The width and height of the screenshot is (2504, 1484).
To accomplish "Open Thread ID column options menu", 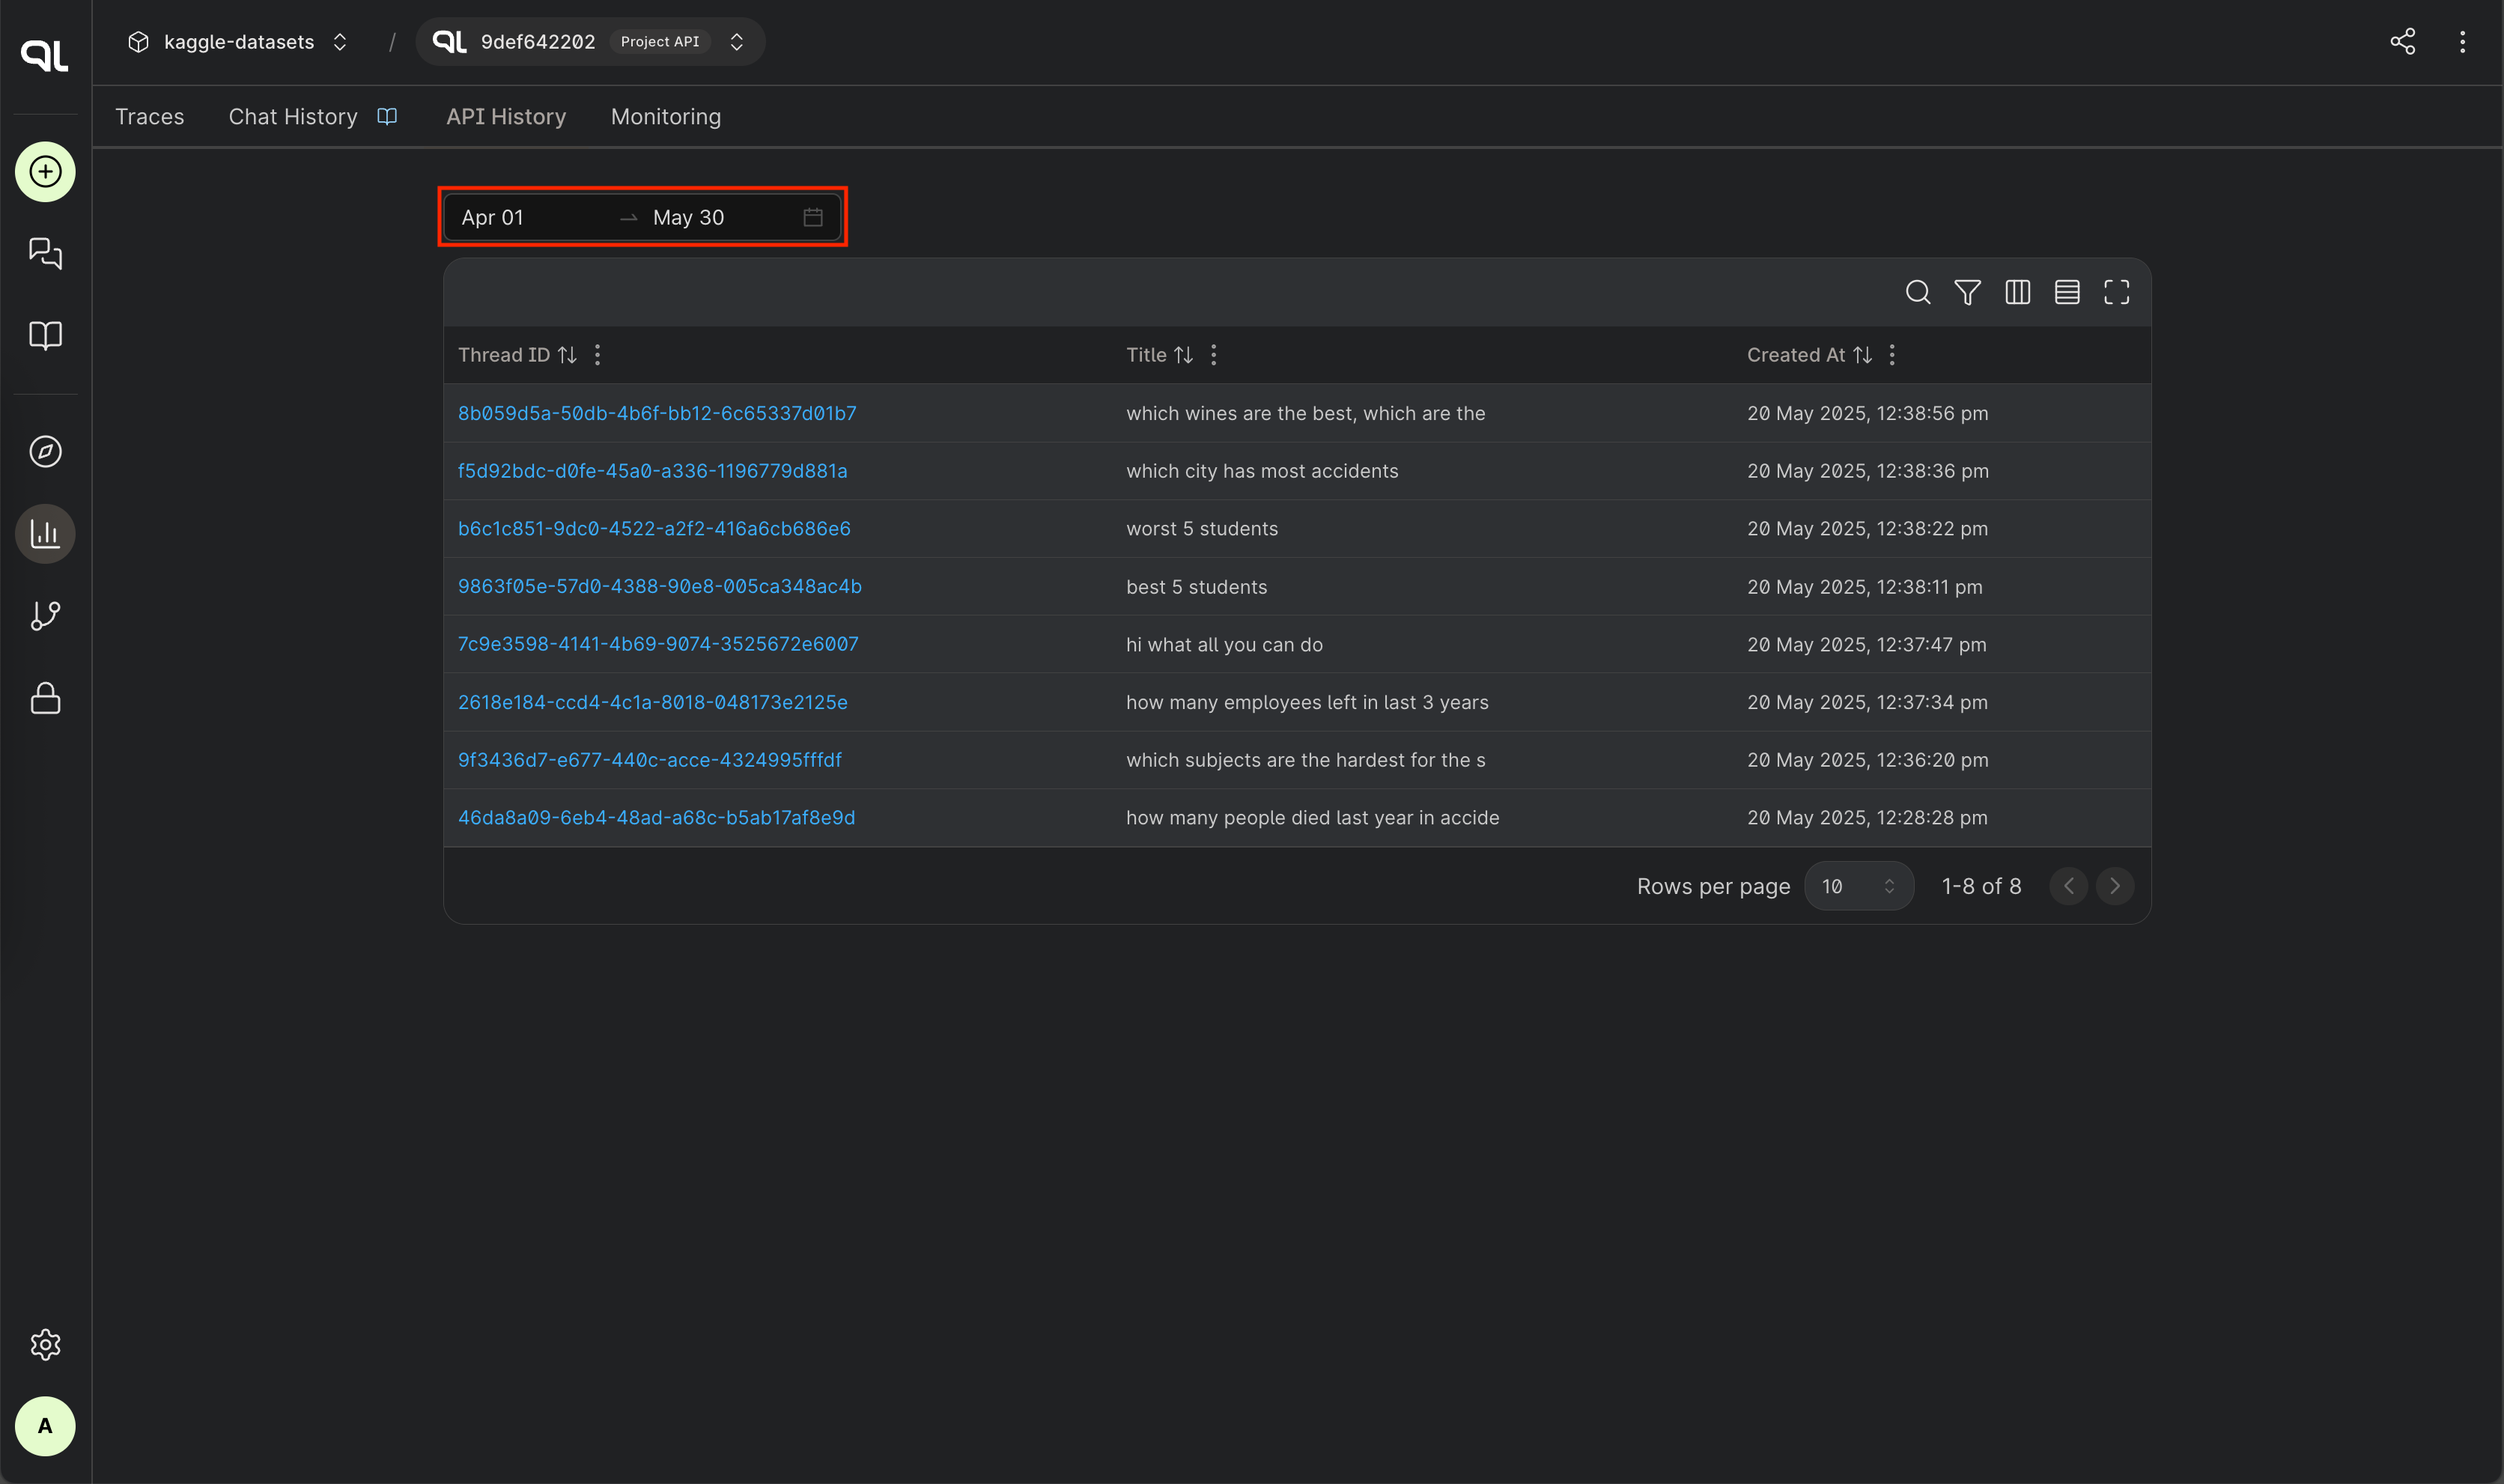I will click(x=598, y=355).
